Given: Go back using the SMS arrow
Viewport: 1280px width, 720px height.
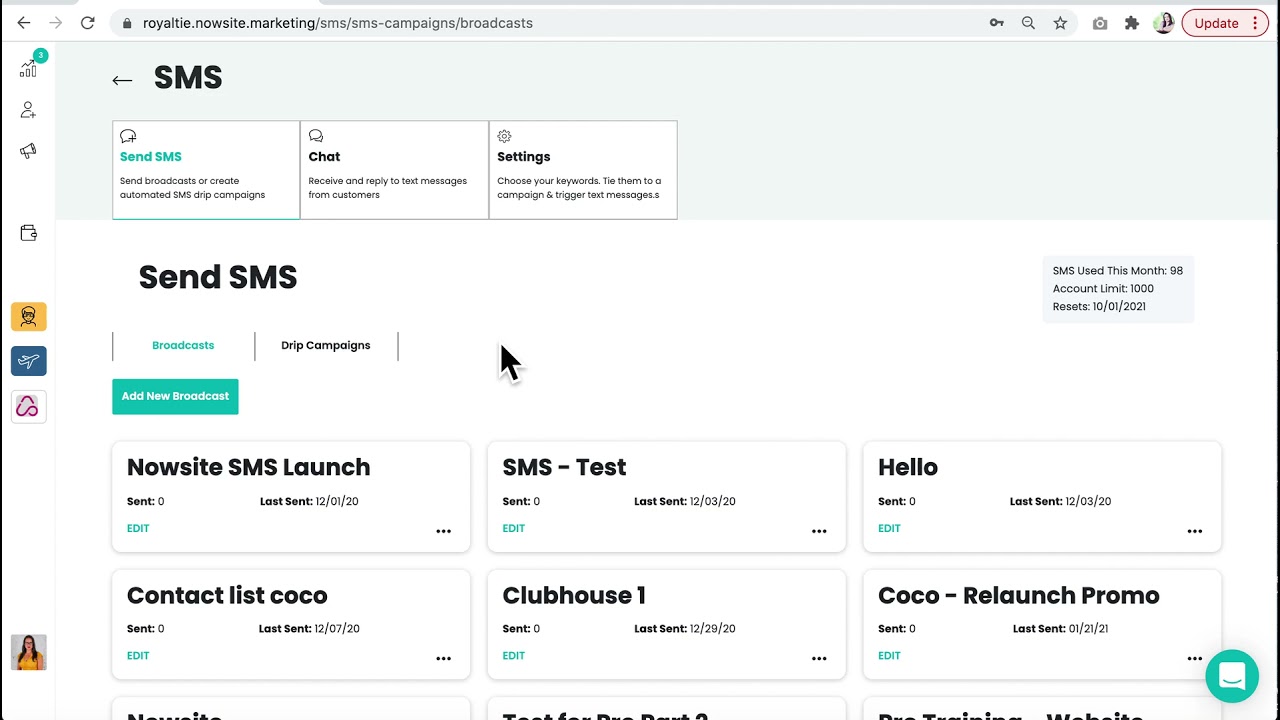Looking at the screenshot, I should [122, 80].
